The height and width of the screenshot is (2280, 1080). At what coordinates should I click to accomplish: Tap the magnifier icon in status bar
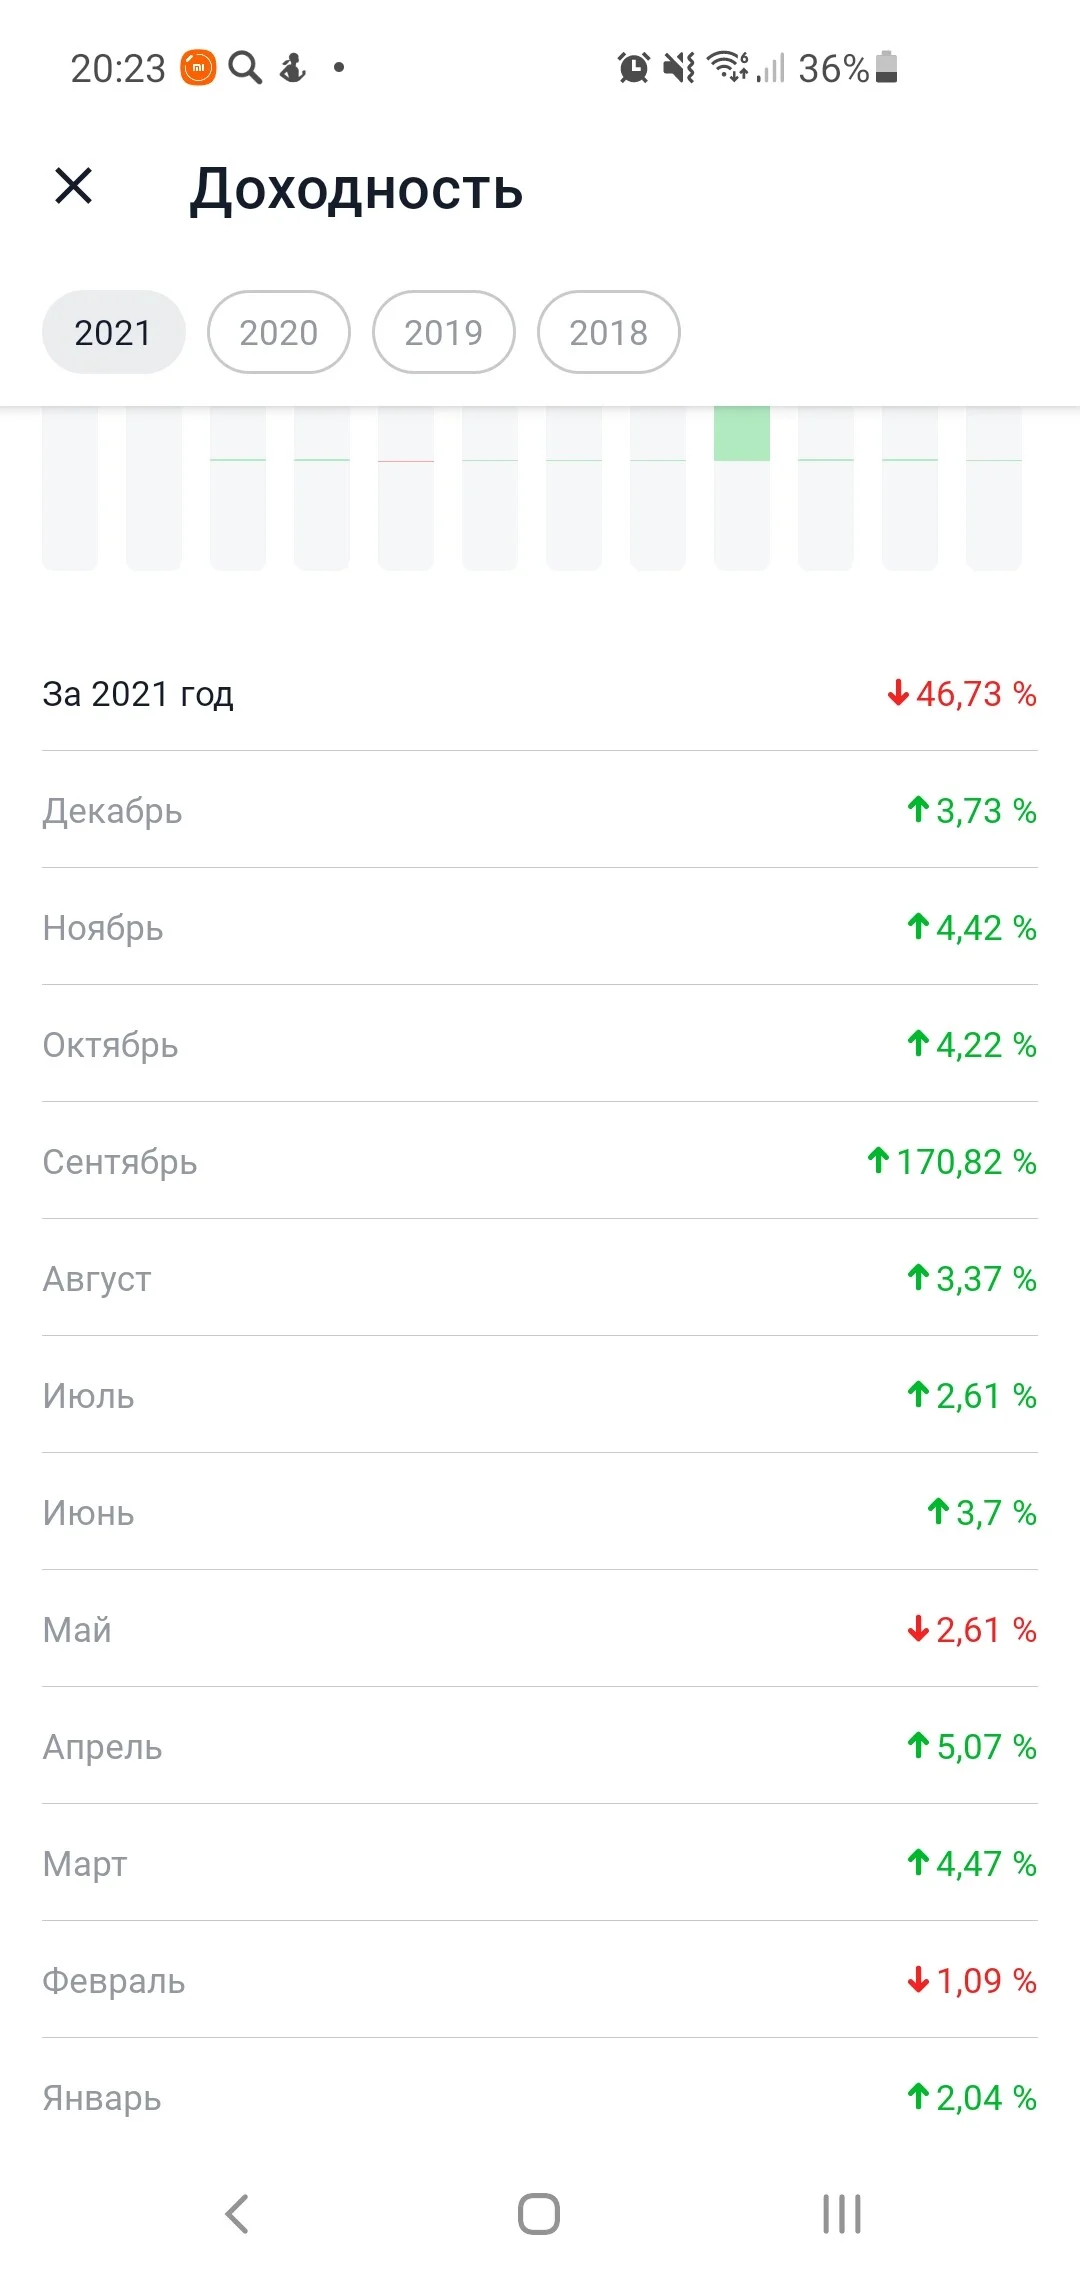click(x=245, y=68)
